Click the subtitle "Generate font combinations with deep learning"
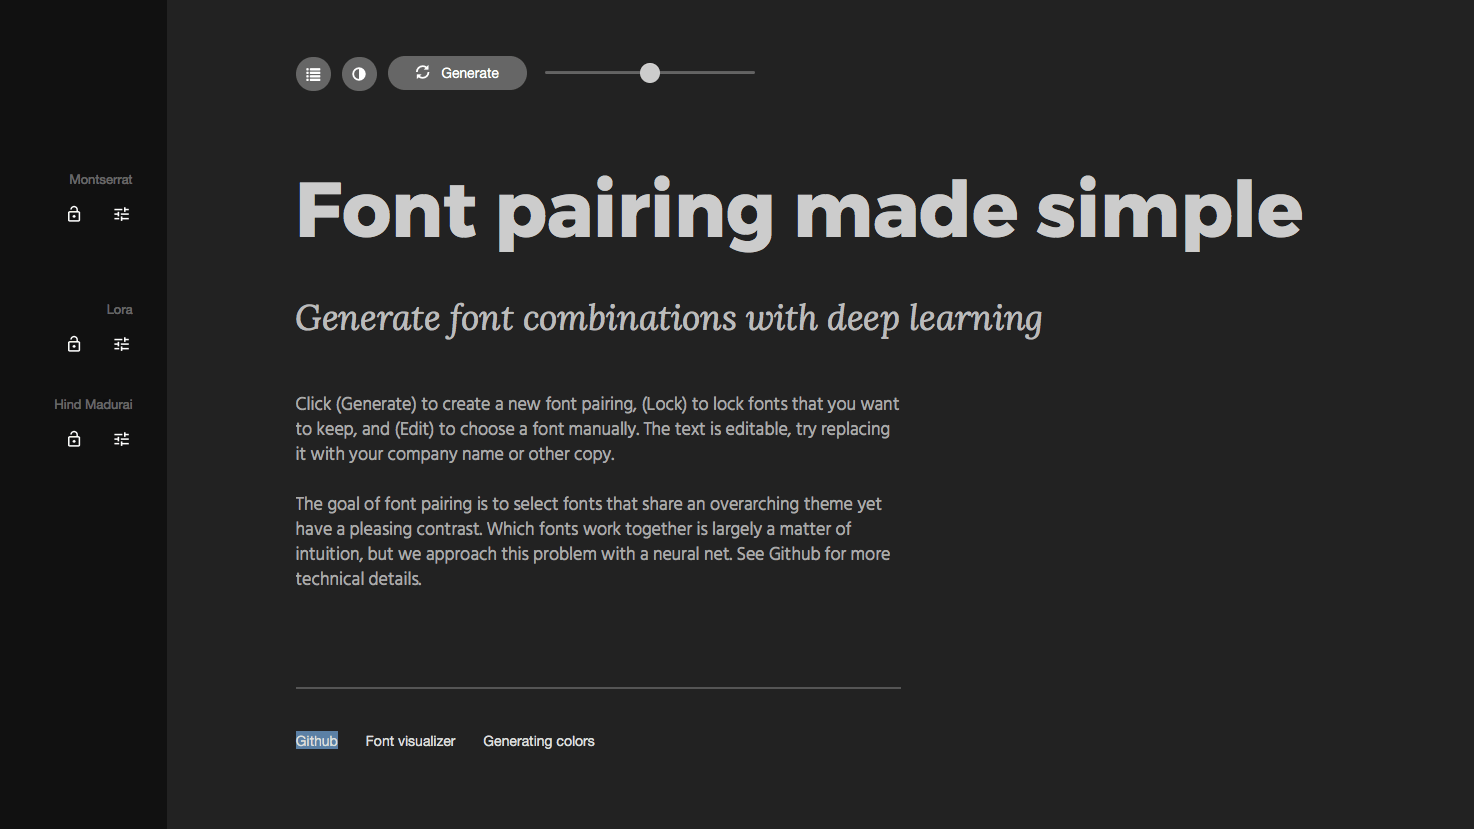This screenshot has width=1474, height=829. point(669,318)
